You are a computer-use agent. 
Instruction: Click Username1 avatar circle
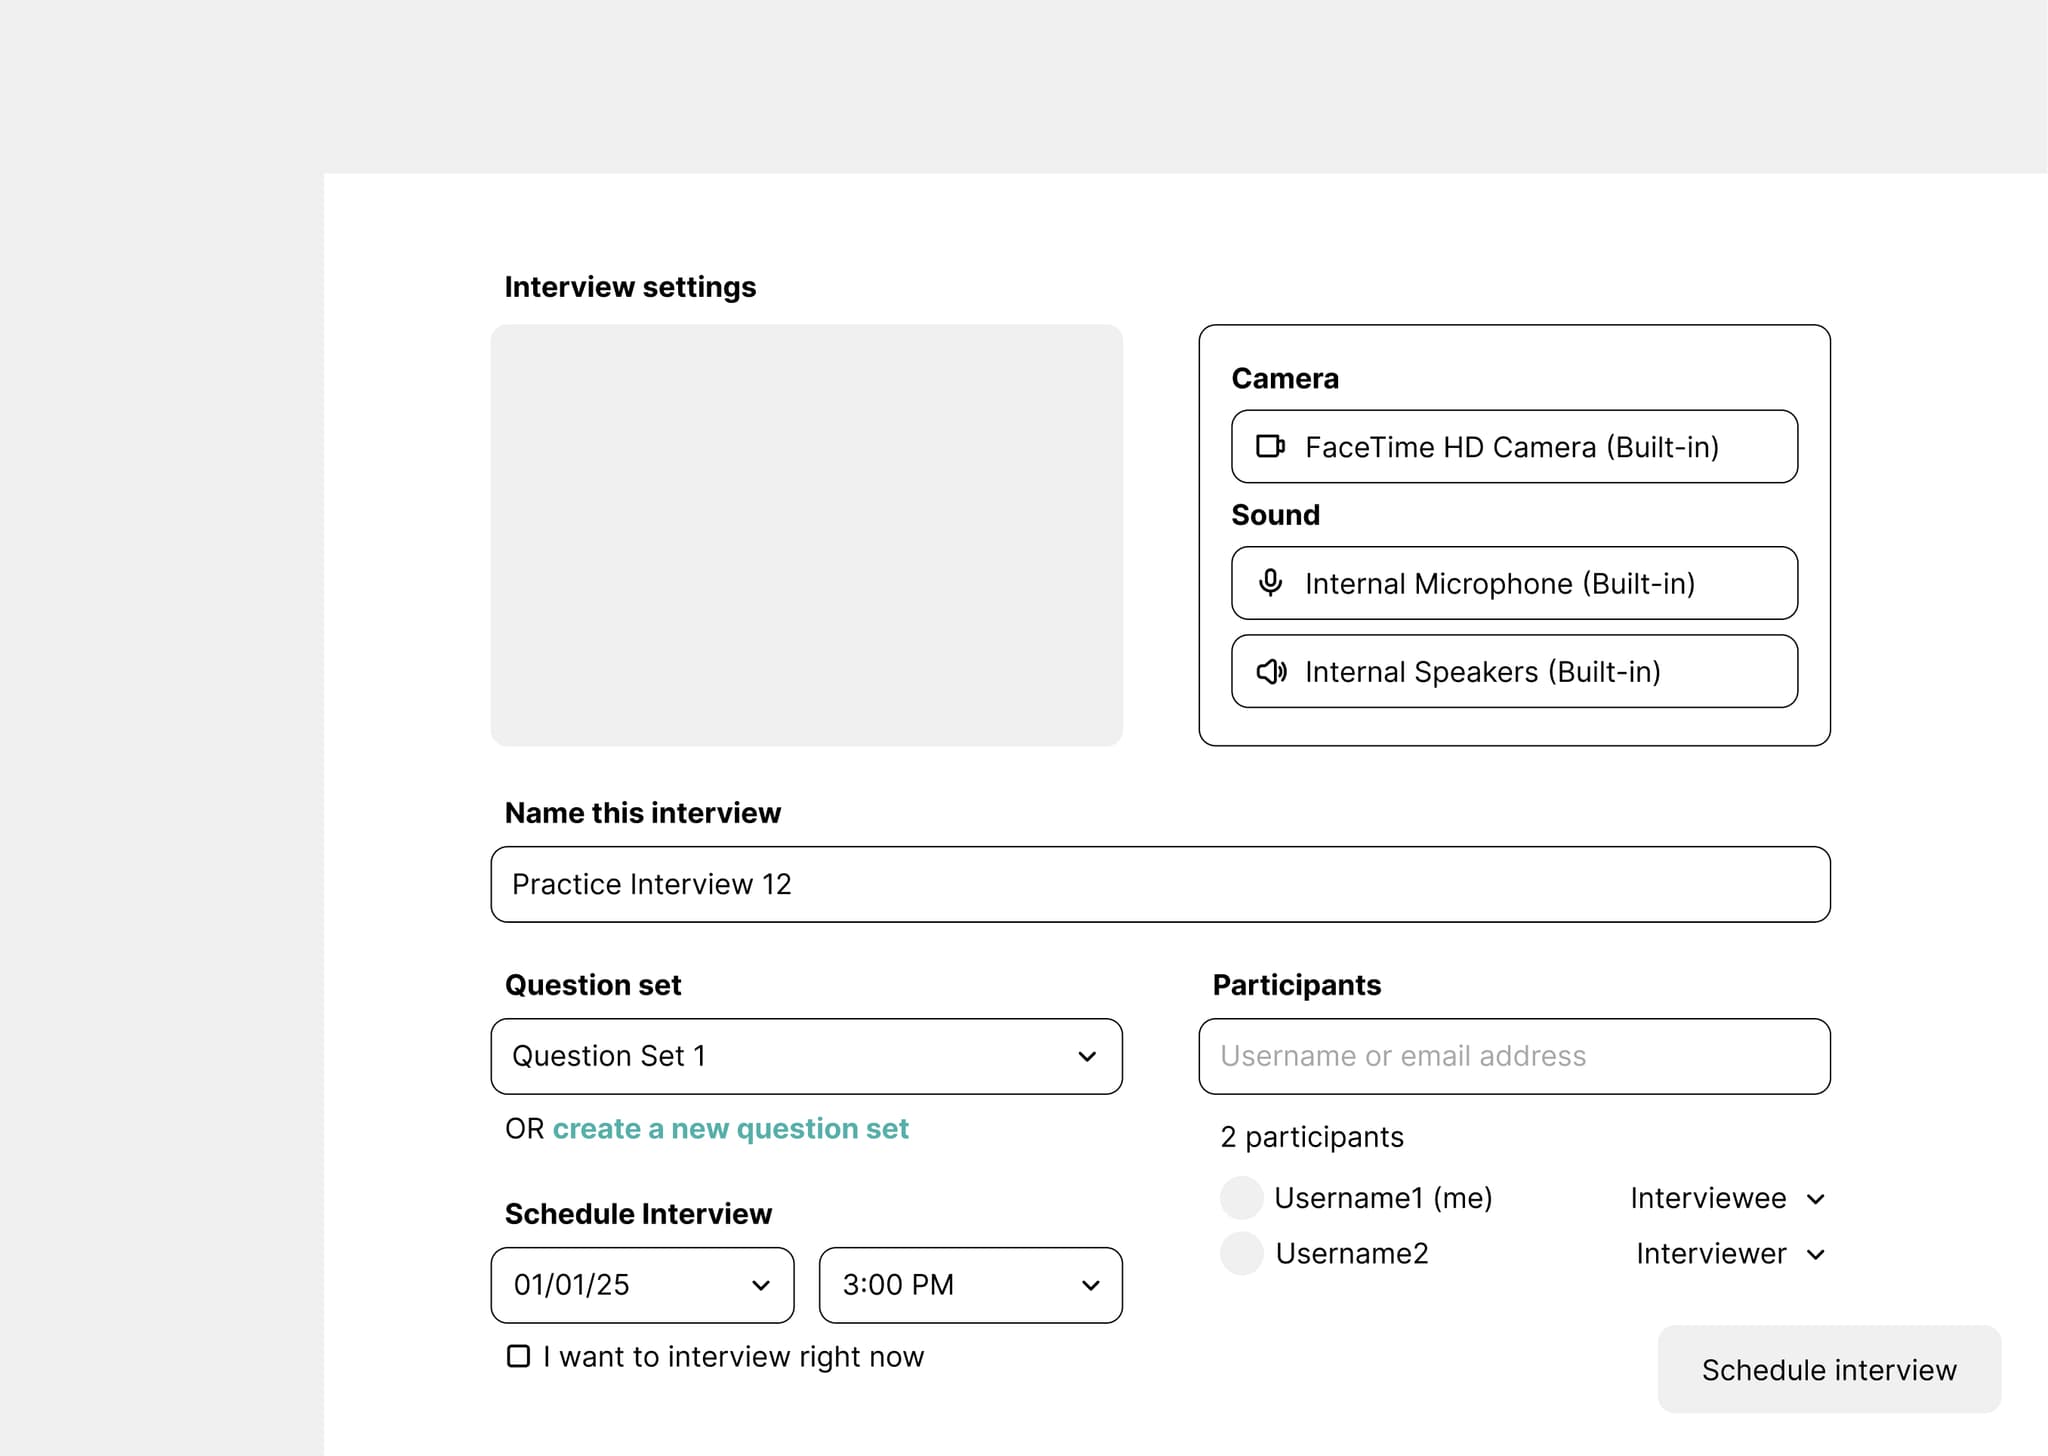point(1241,1198)
